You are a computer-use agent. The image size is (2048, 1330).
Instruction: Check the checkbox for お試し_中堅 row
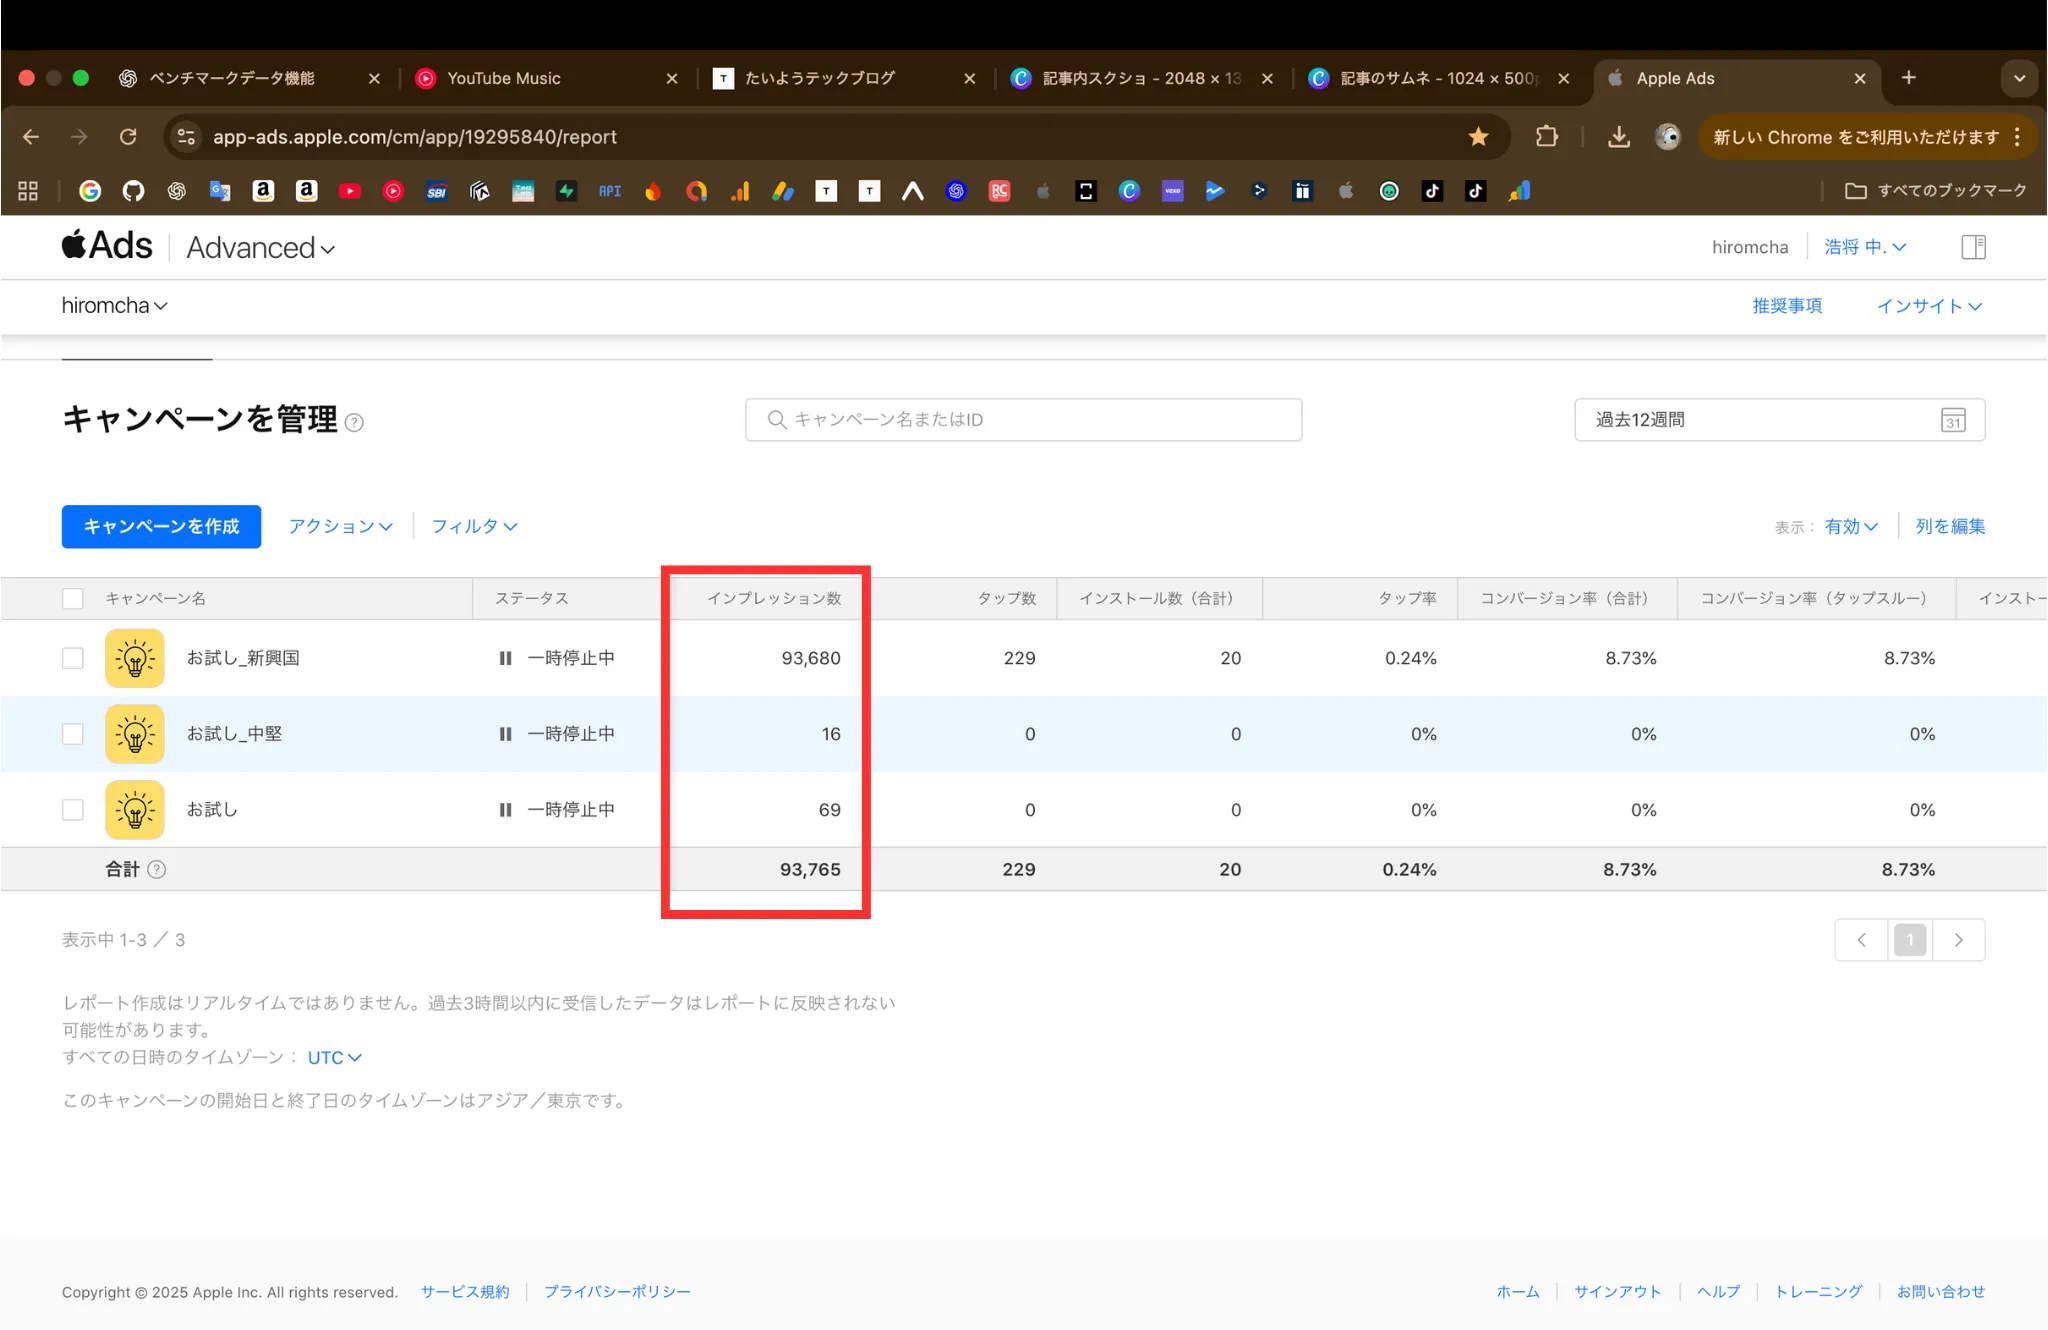tap(72, 733)
